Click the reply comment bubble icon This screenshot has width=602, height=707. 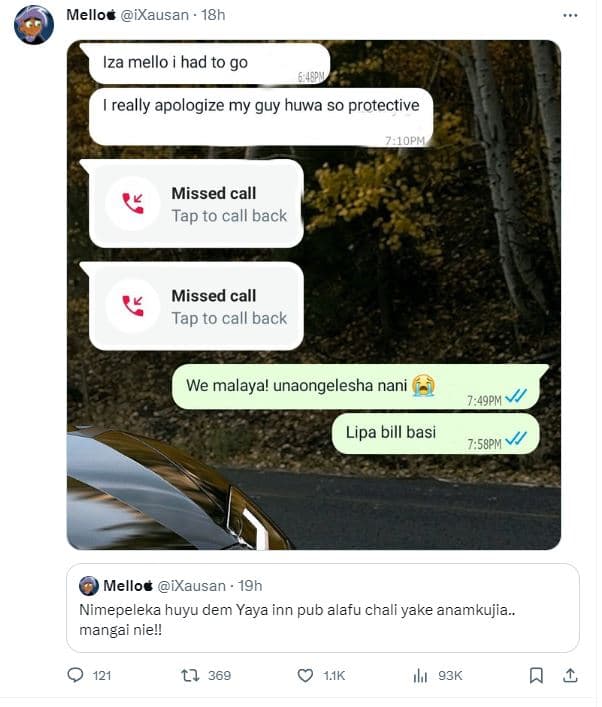click(x=75, y=675)
